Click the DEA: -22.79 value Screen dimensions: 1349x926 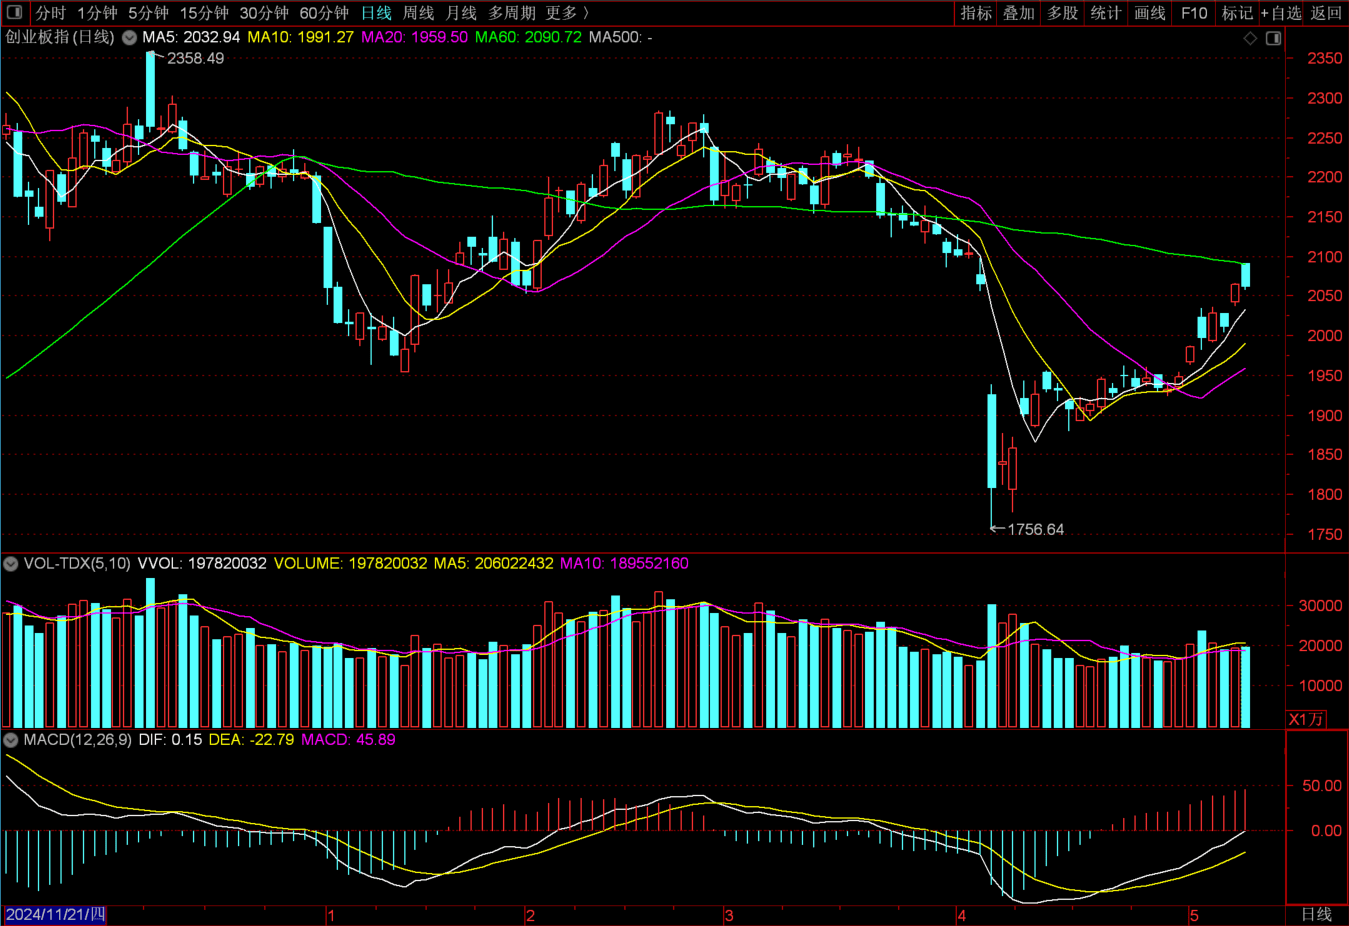point(251,740)
